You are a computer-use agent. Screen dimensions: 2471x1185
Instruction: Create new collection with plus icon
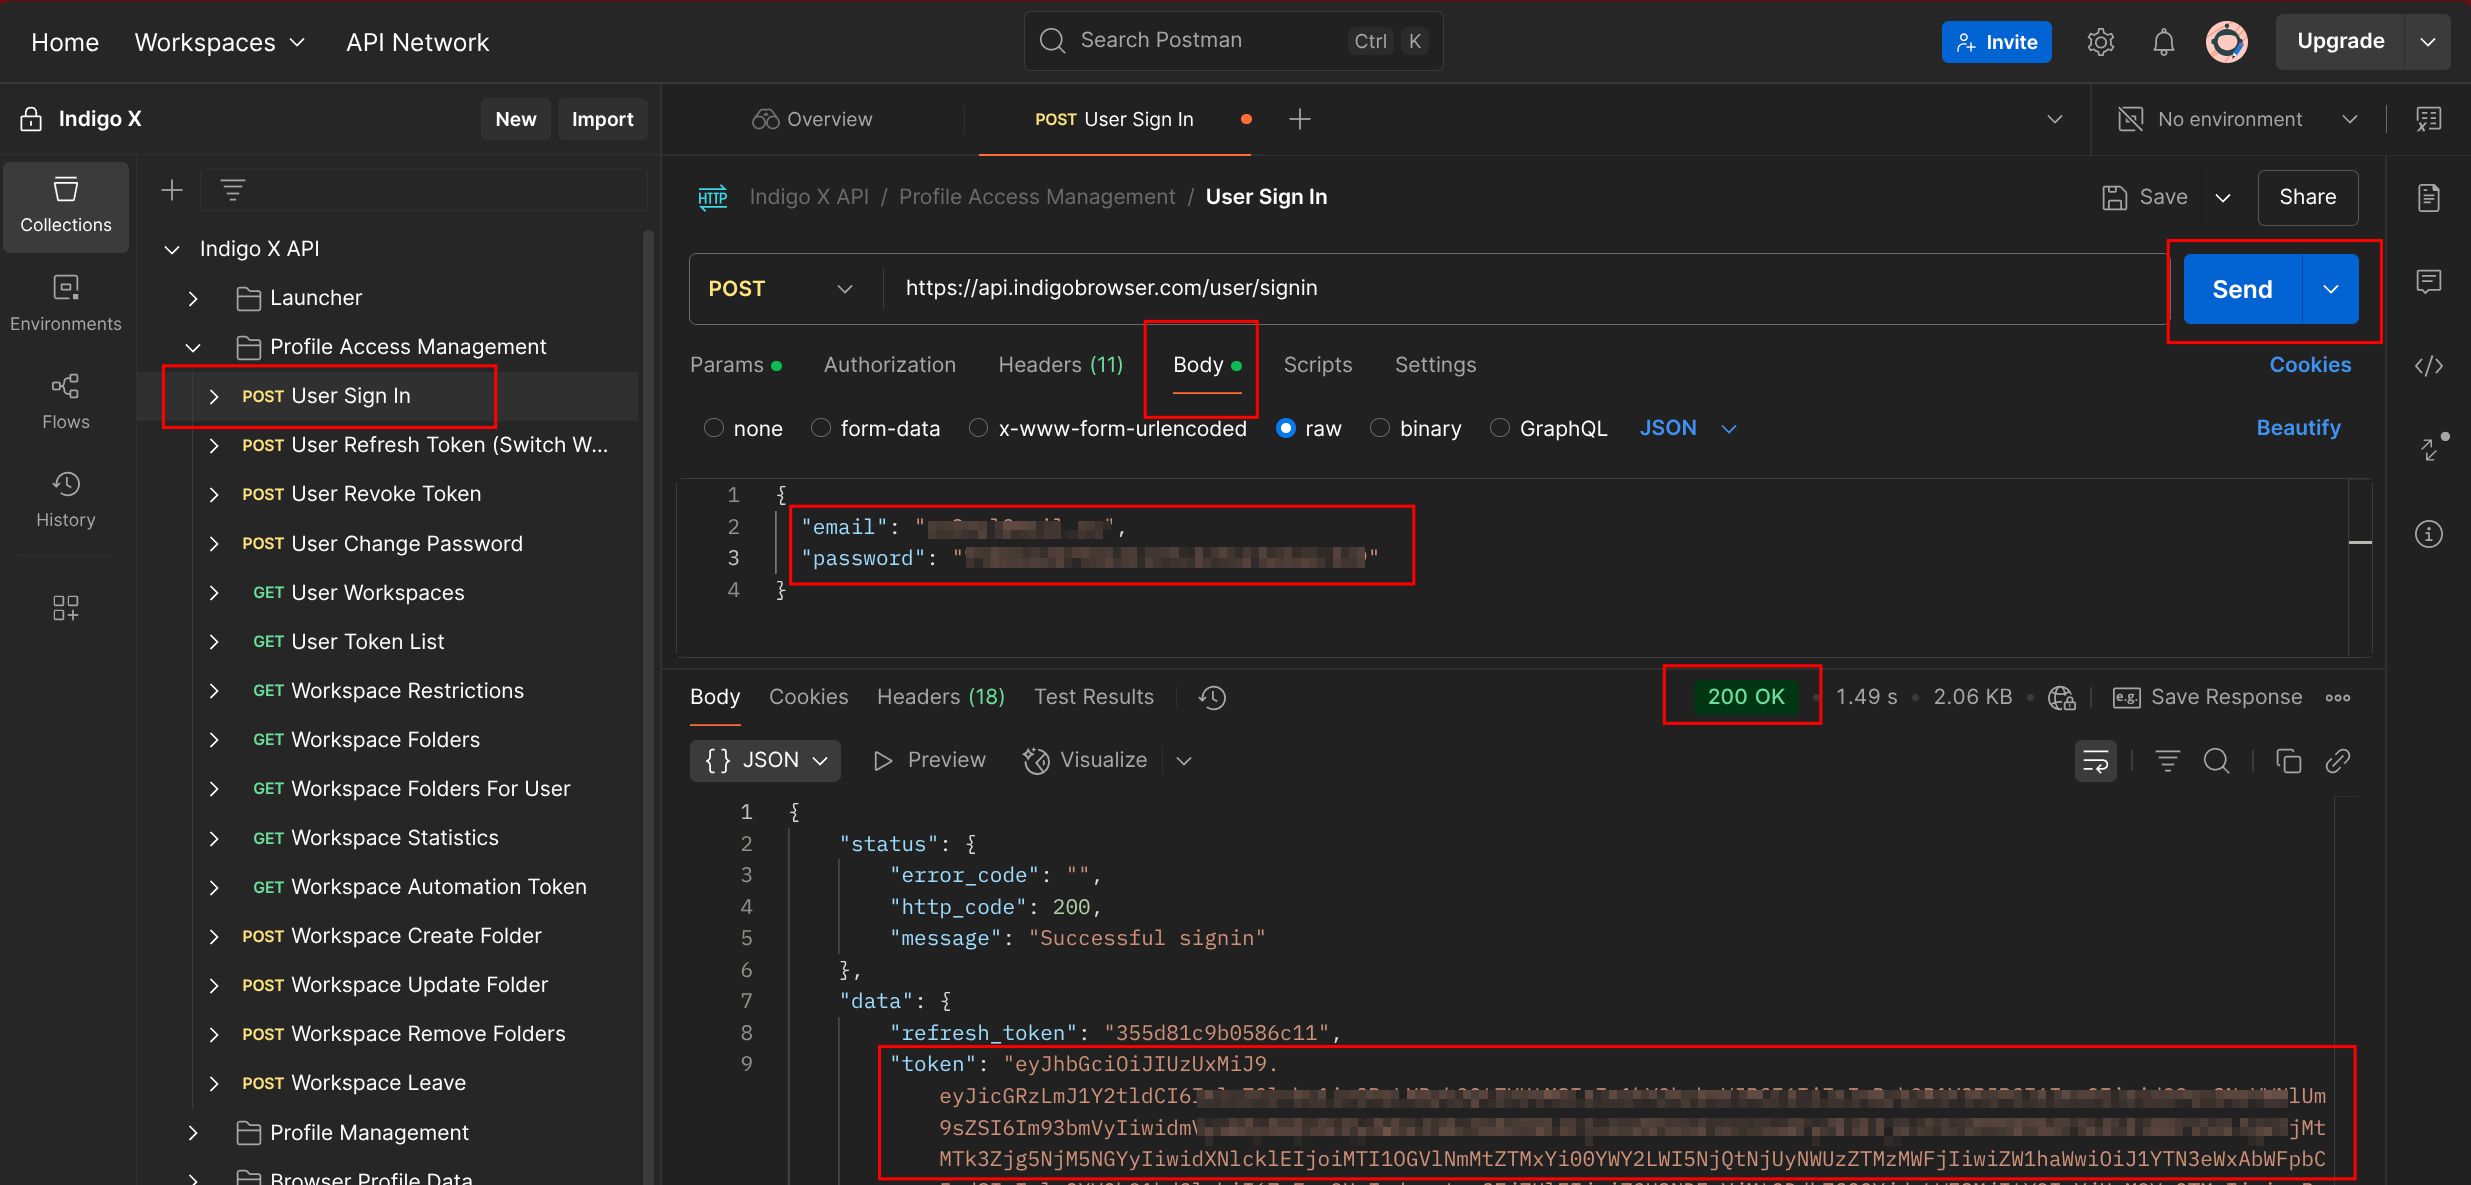coord(172,190)
